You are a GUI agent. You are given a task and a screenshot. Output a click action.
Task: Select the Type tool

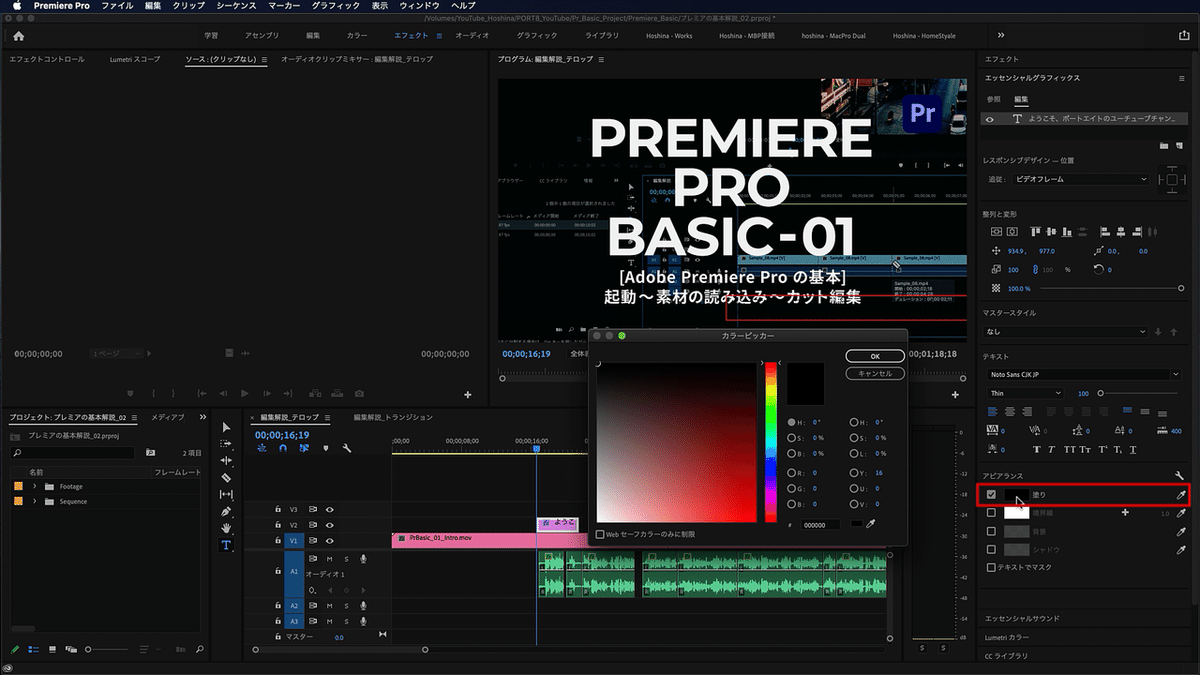tap(226, 545)
